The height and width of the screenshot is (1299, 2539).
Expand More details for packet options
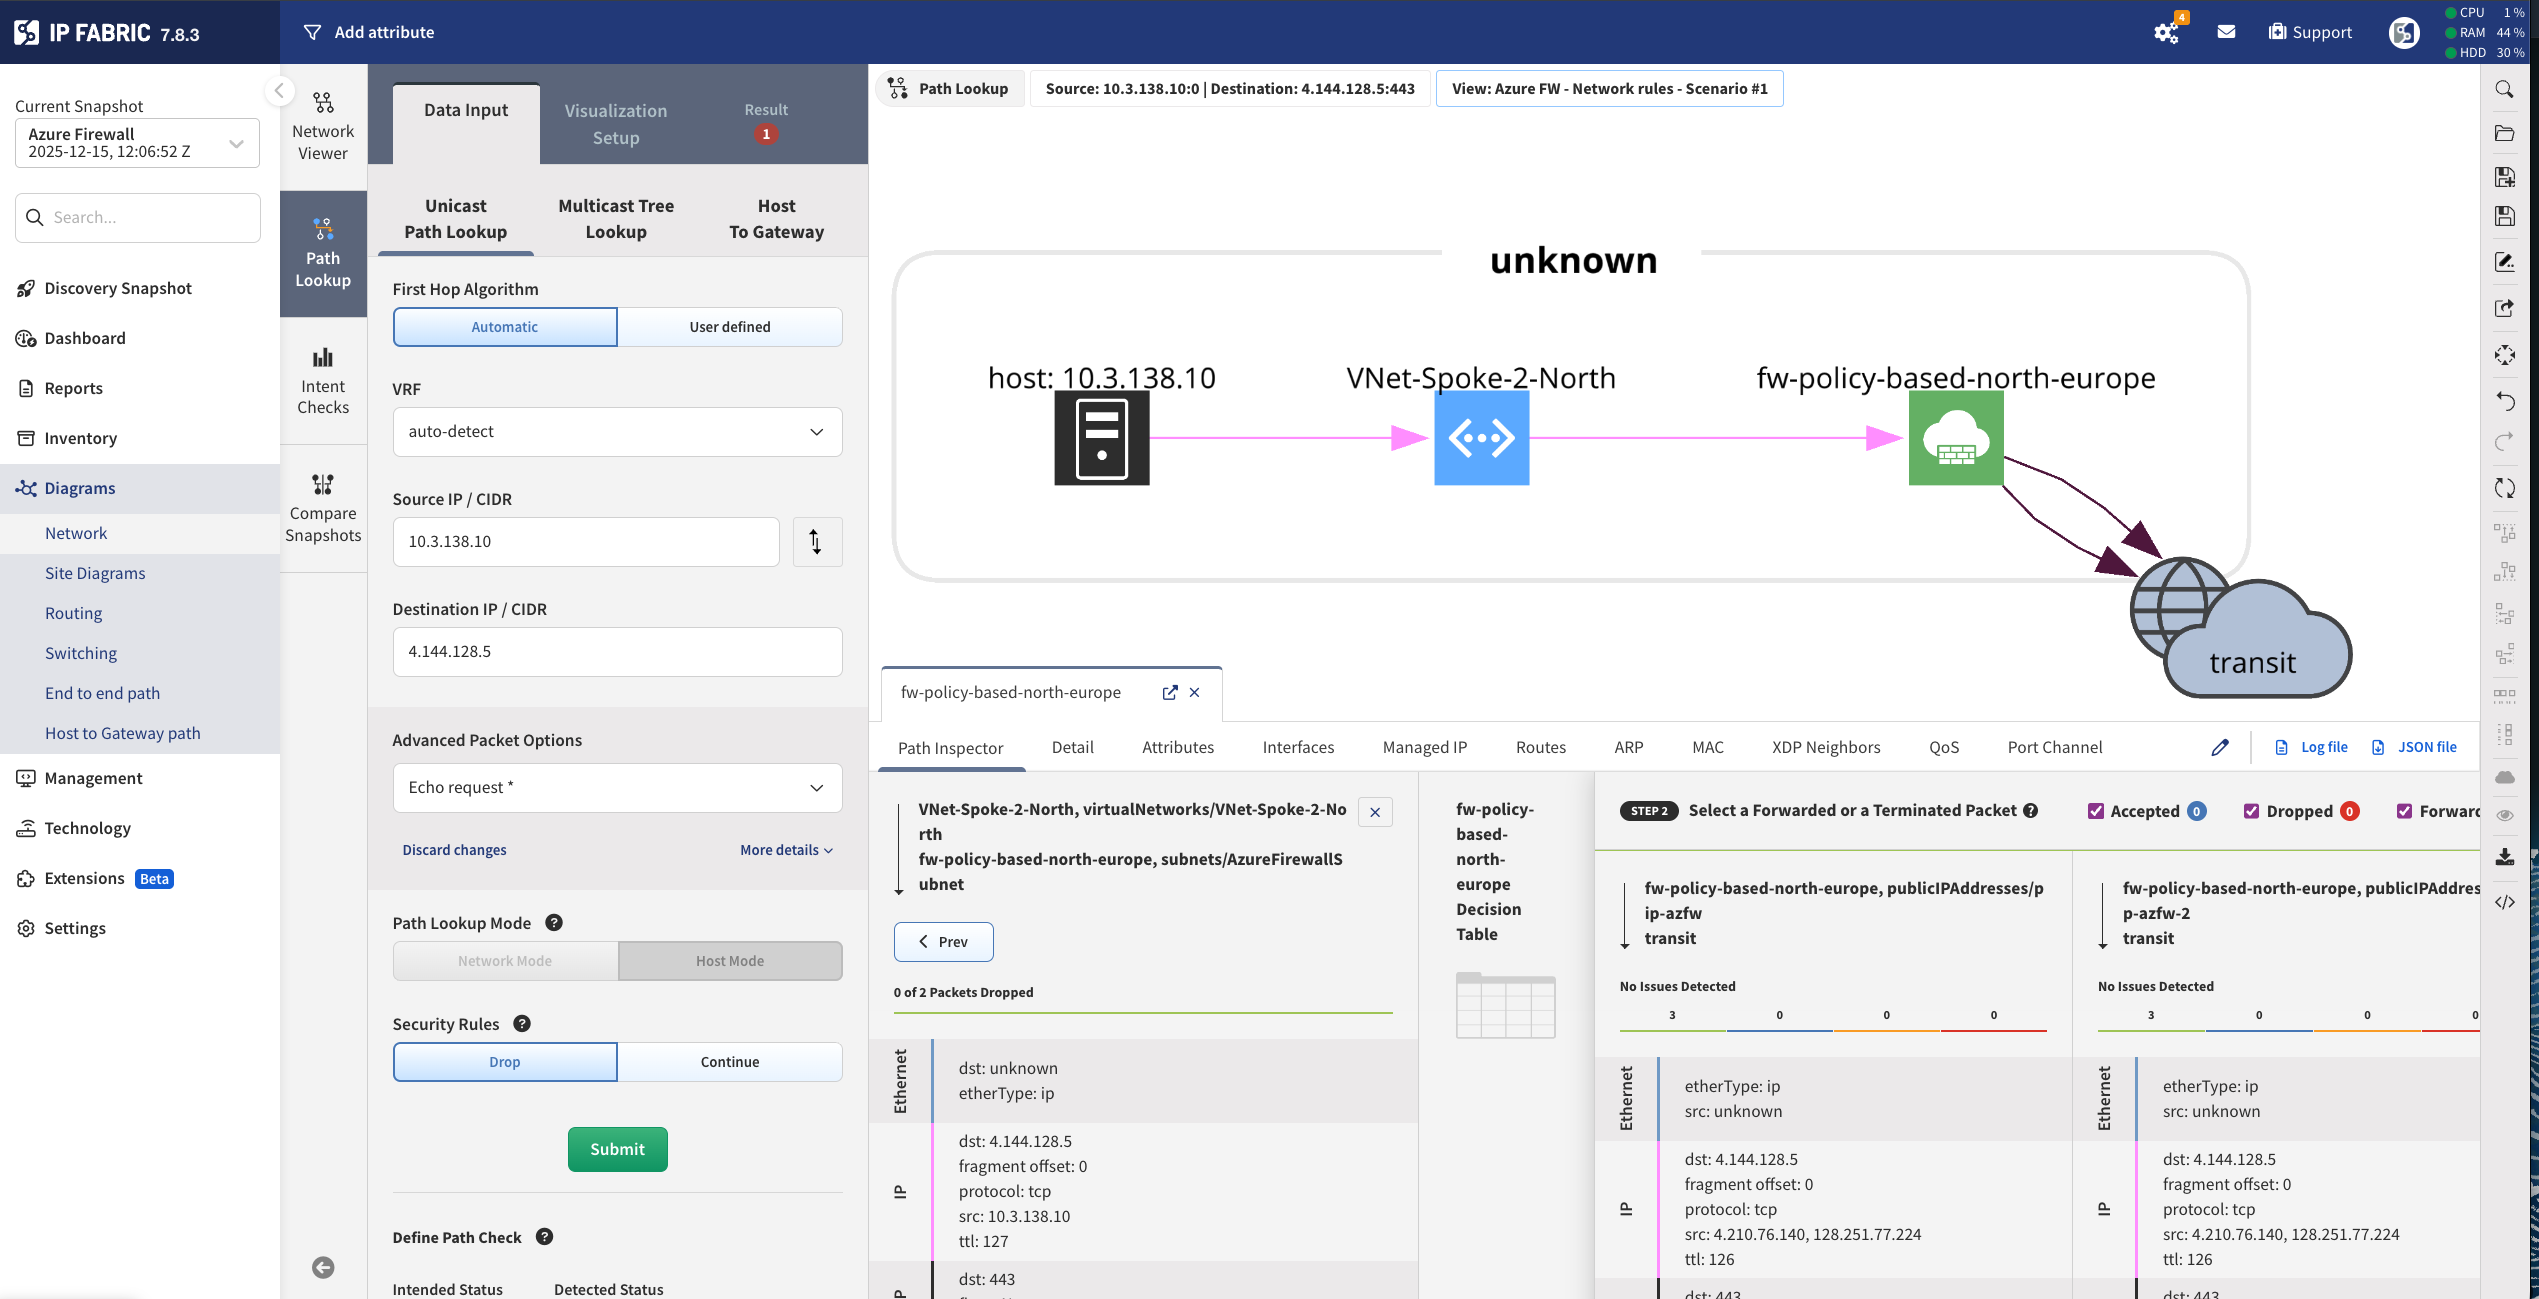786,849
